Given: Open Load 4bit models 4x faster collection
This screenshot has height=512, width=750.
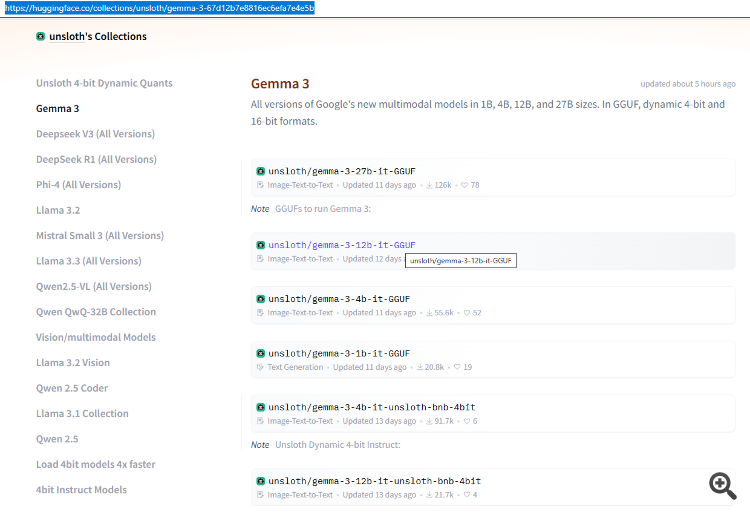Looking at the screenshot, I should [x=96, y=464].
